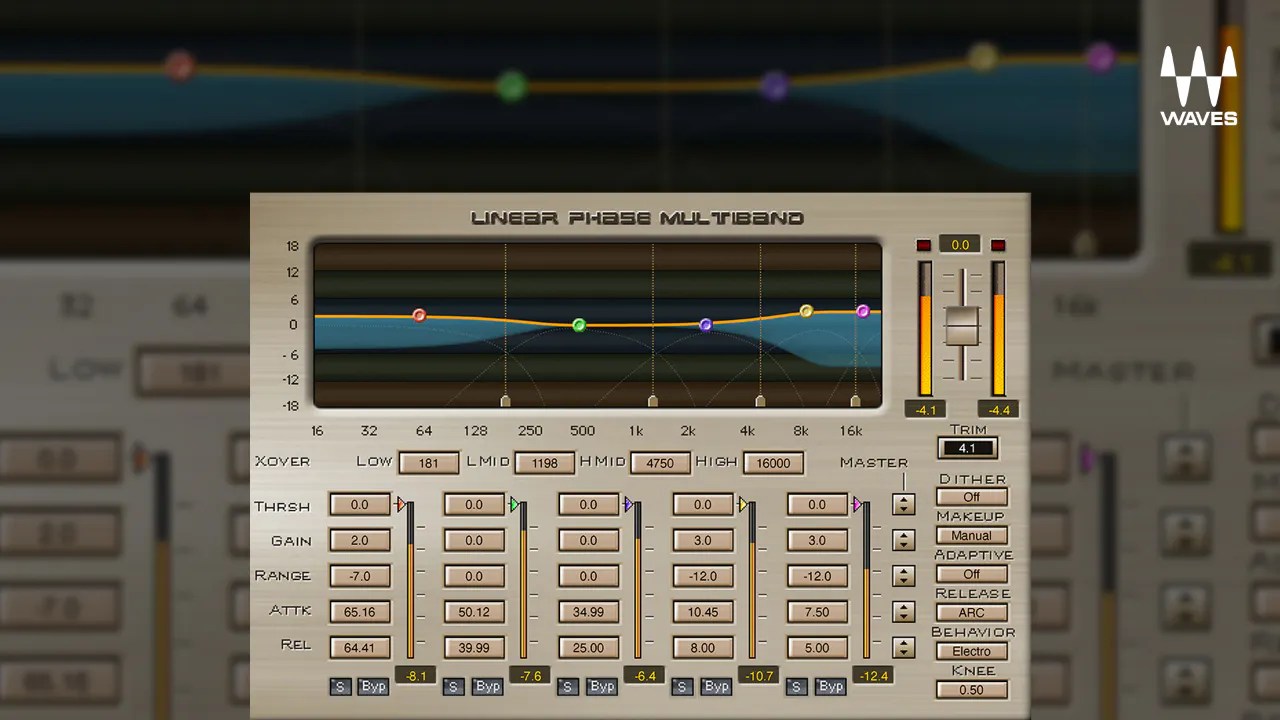
Task: Click the right red clip indicator LED
Action: [997, 245]
